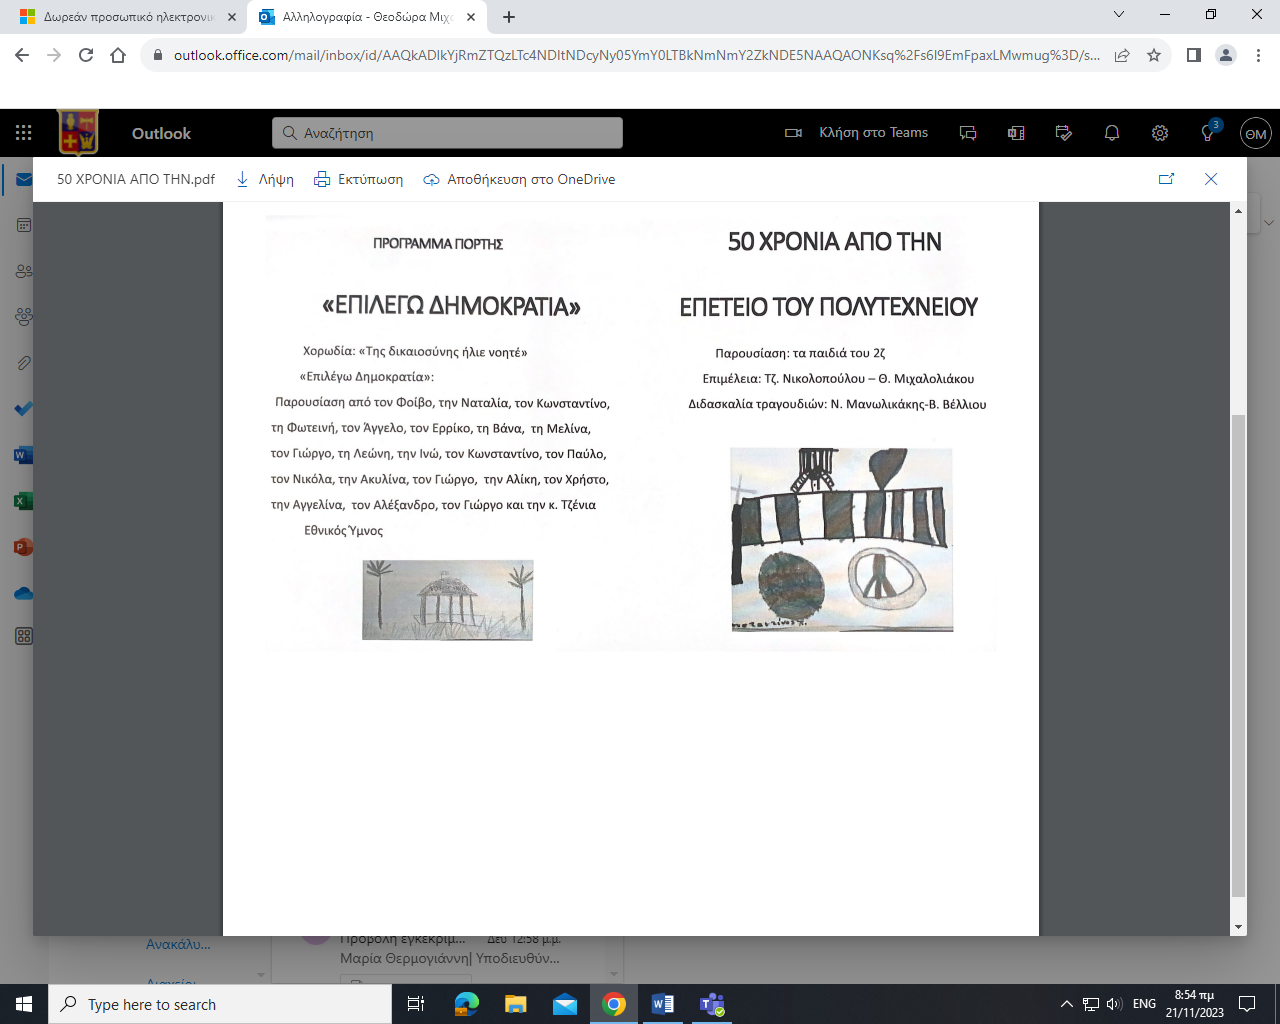This screenshot has height=1024, width=1280.
Task: Open the People icon in left sidebar
Action: click(x=24, y=271)
